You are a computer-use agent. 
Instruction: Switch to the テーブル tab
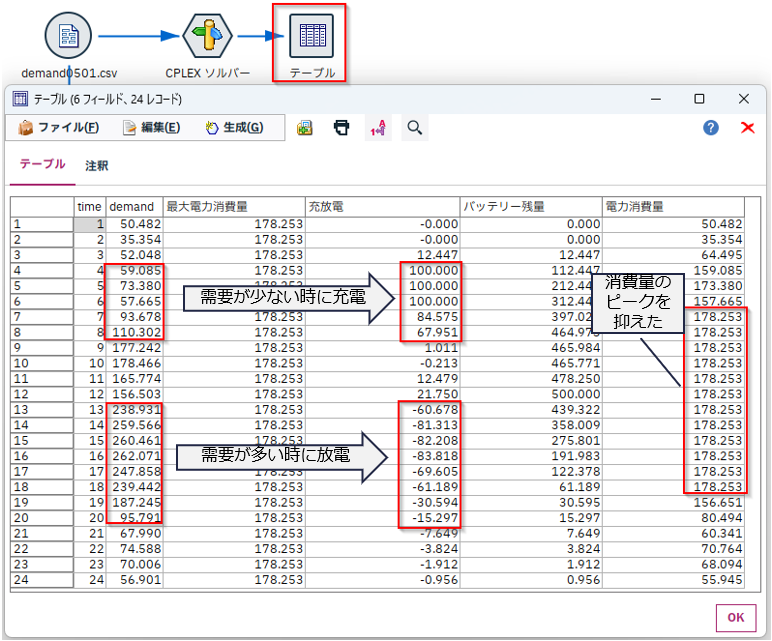[x=42, y=164]
